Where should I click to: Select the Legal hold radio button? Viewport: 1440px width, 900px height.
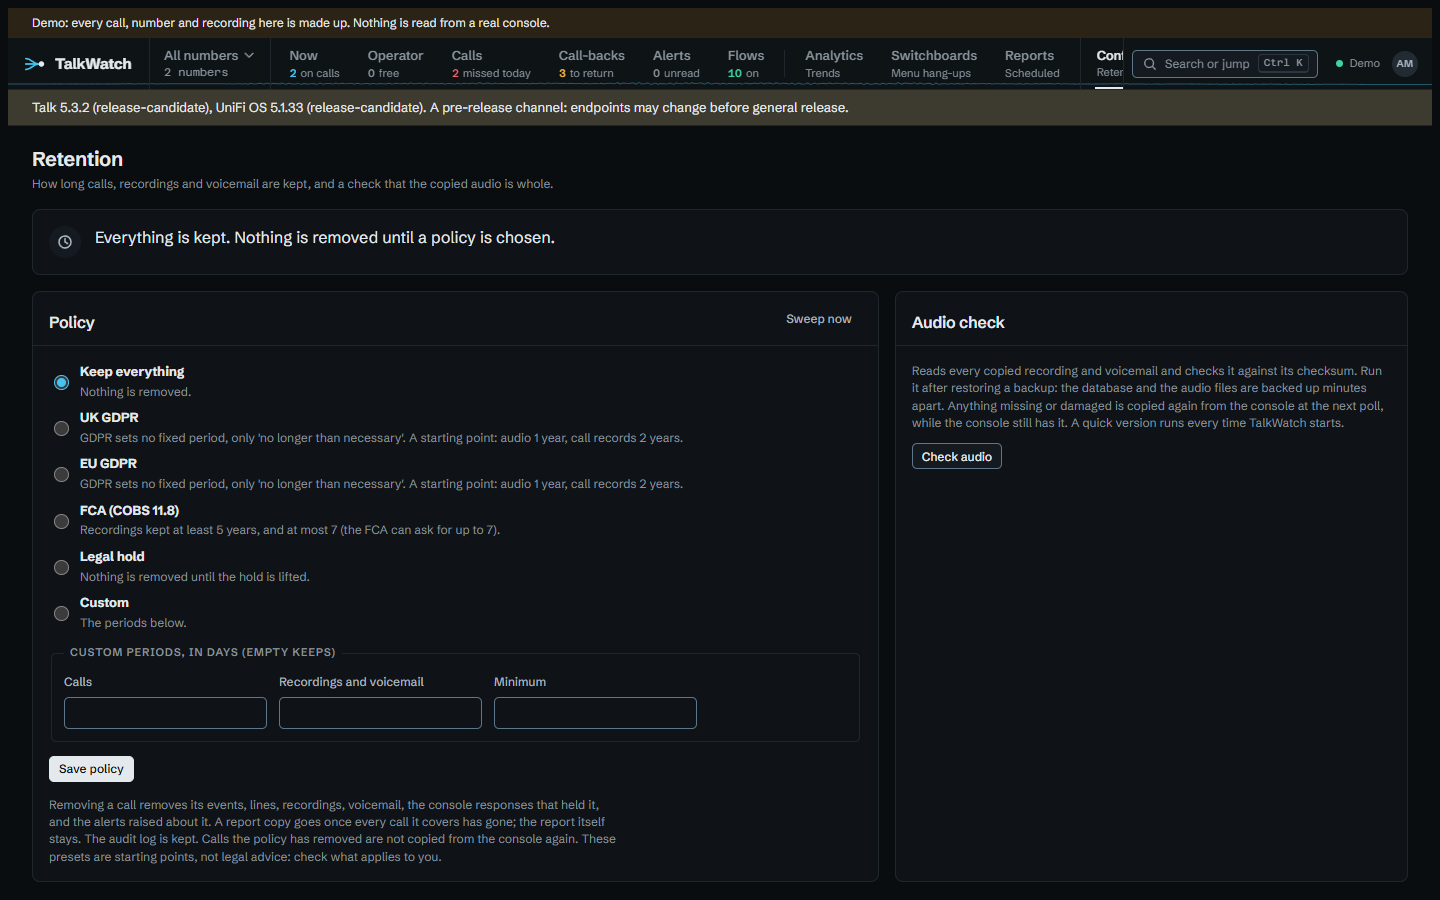pos(61,567)
